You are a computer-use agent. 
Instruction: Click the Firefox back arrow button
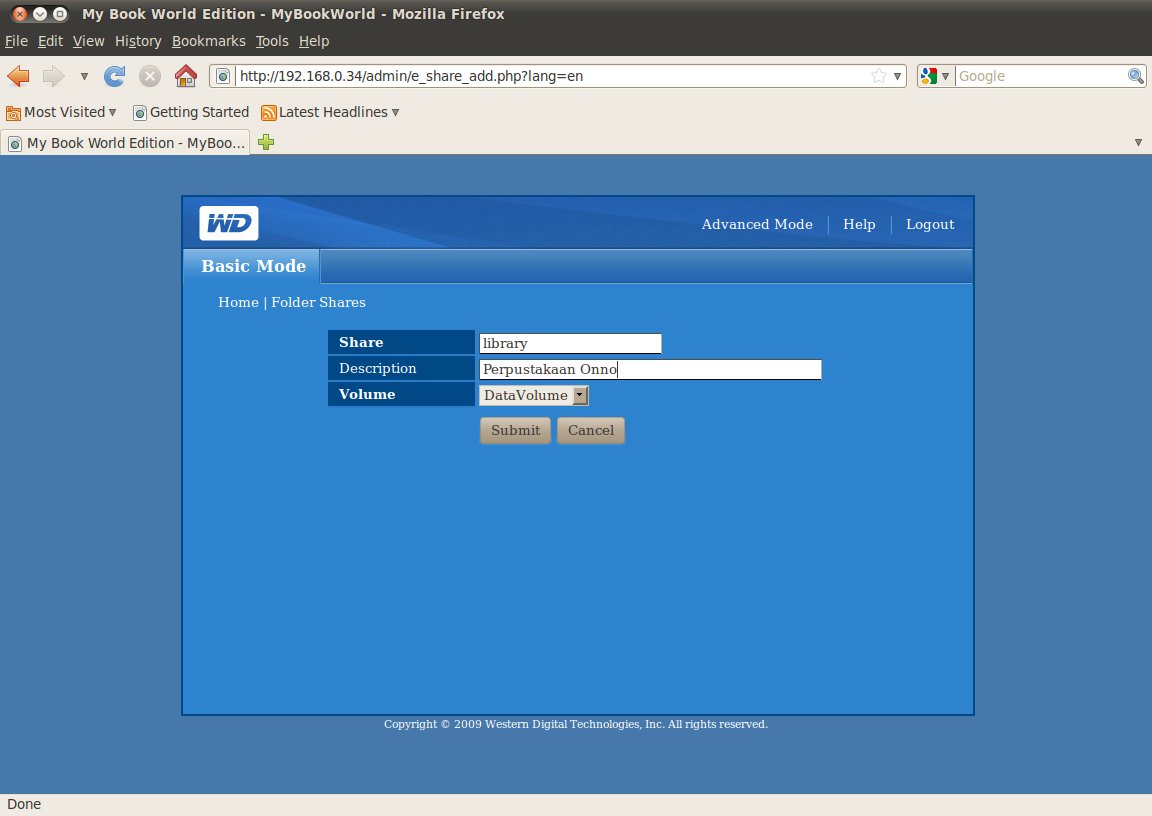click(x=18, y=76)
